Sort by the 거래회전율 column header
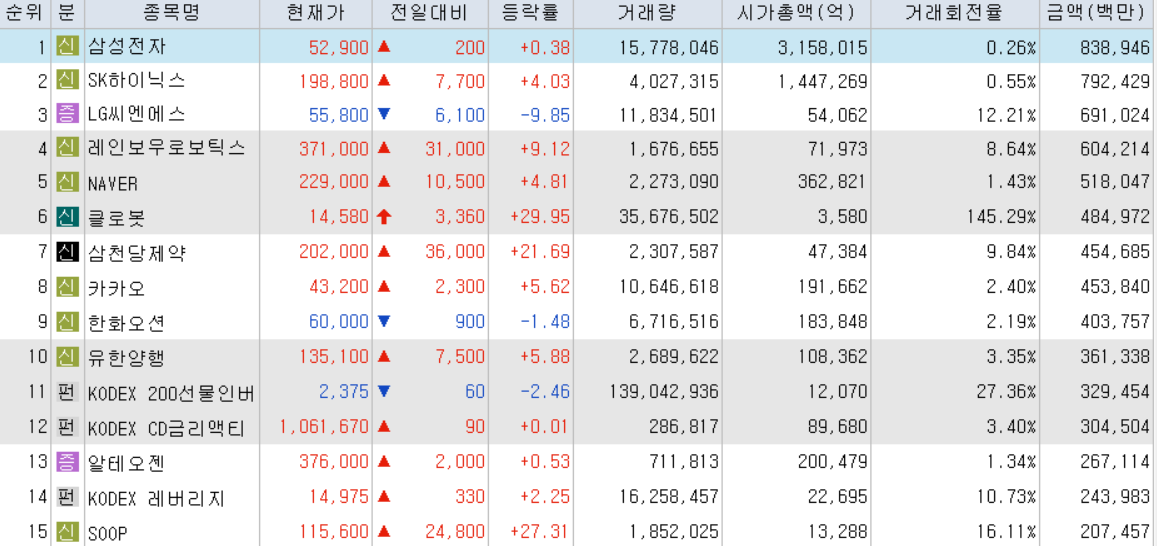 pos(955,13)
